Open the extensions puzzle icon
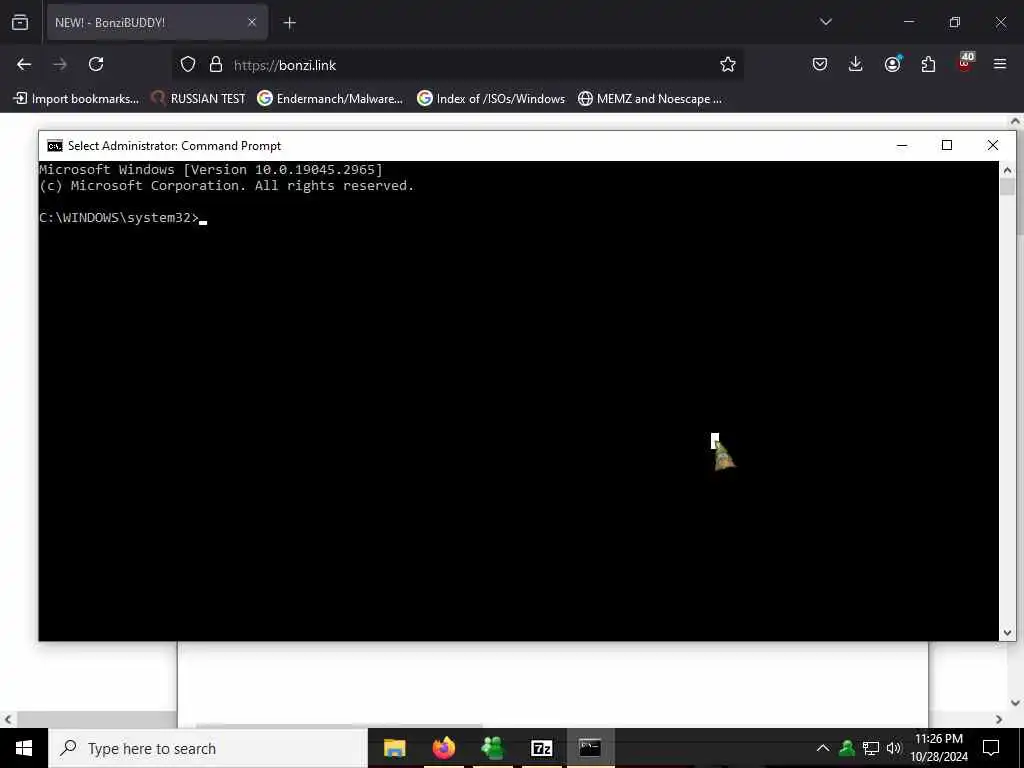 click(x=928, y=65)
